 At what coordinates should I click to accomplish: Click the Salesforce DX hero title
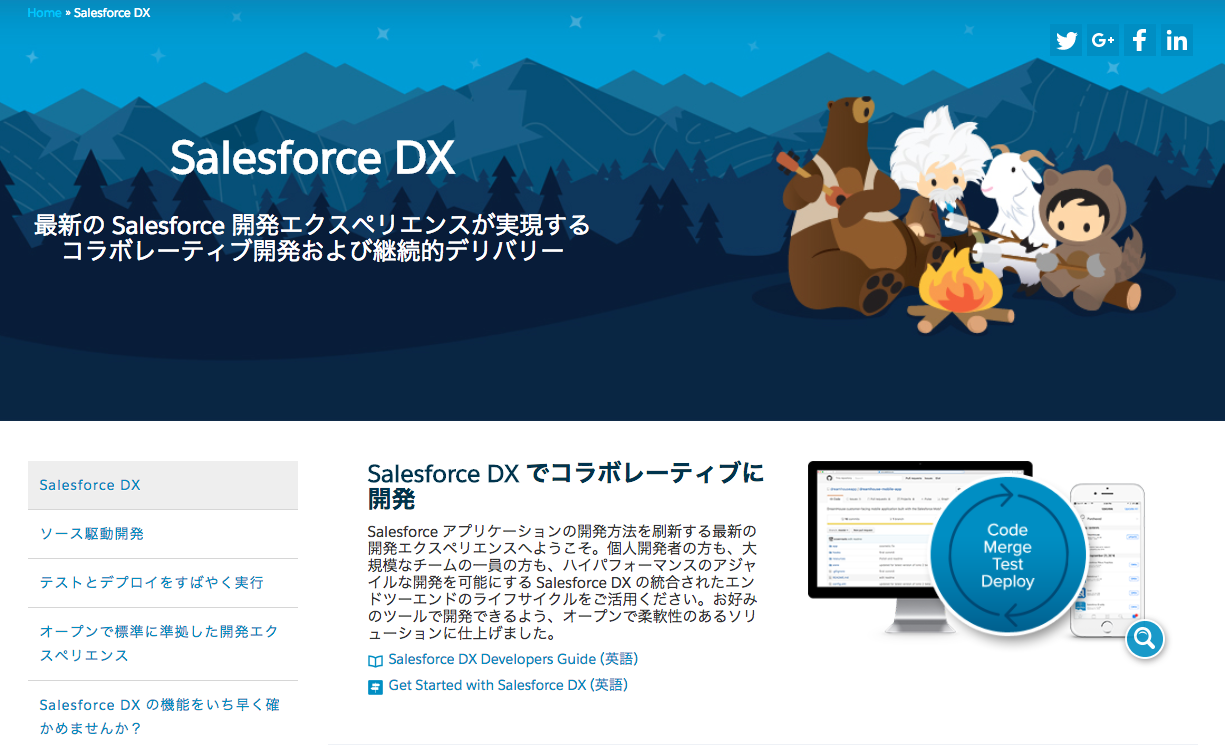tap(312, 158)
